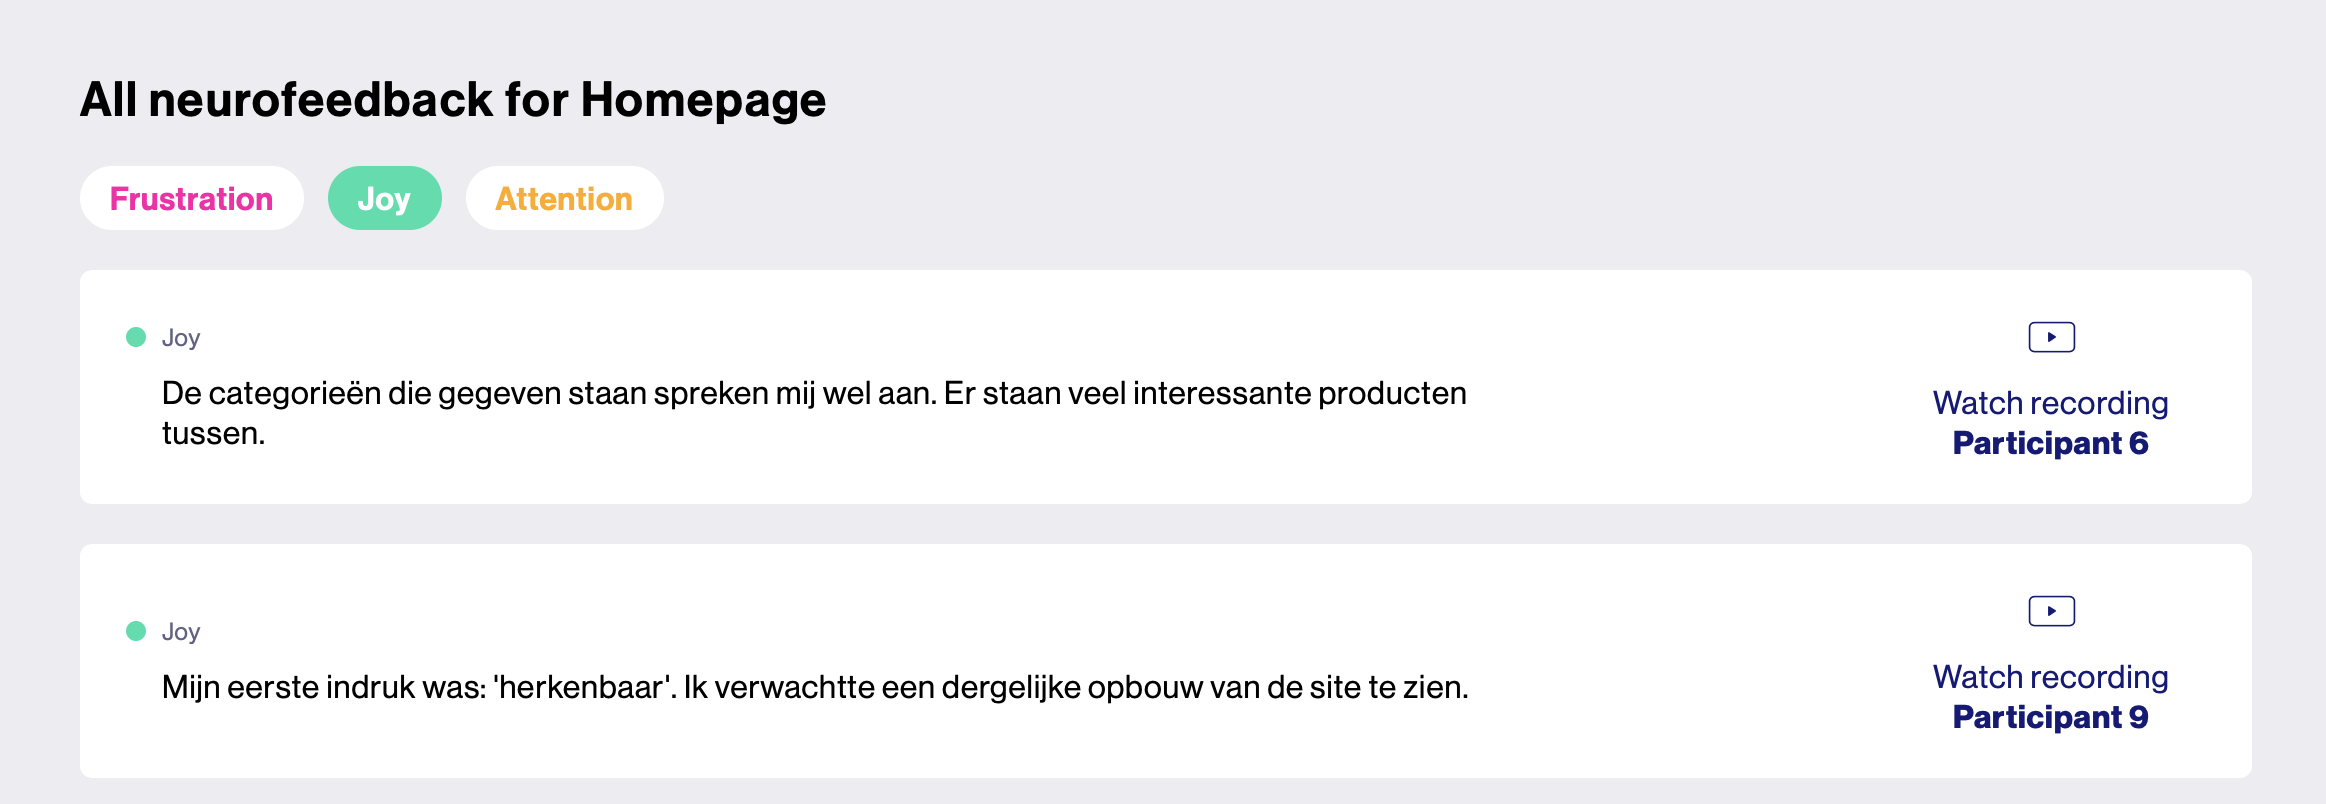The width and height of the screenshot is (2326, 804).
Task: Select the Frustration filter pill
Action: pyautogui.click(x=191, y=198)
